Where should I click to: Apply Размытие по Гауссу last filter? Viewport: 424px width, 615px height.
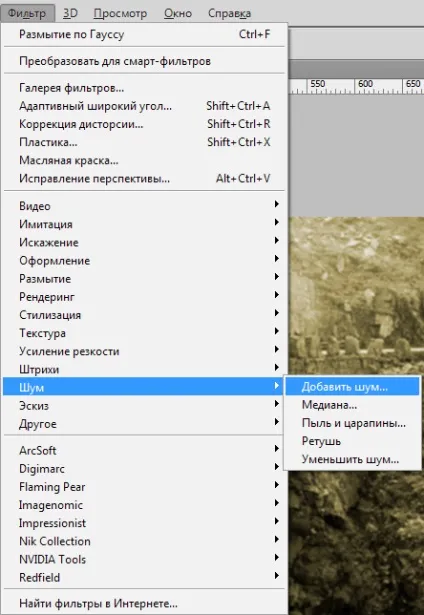pos(145,35)
